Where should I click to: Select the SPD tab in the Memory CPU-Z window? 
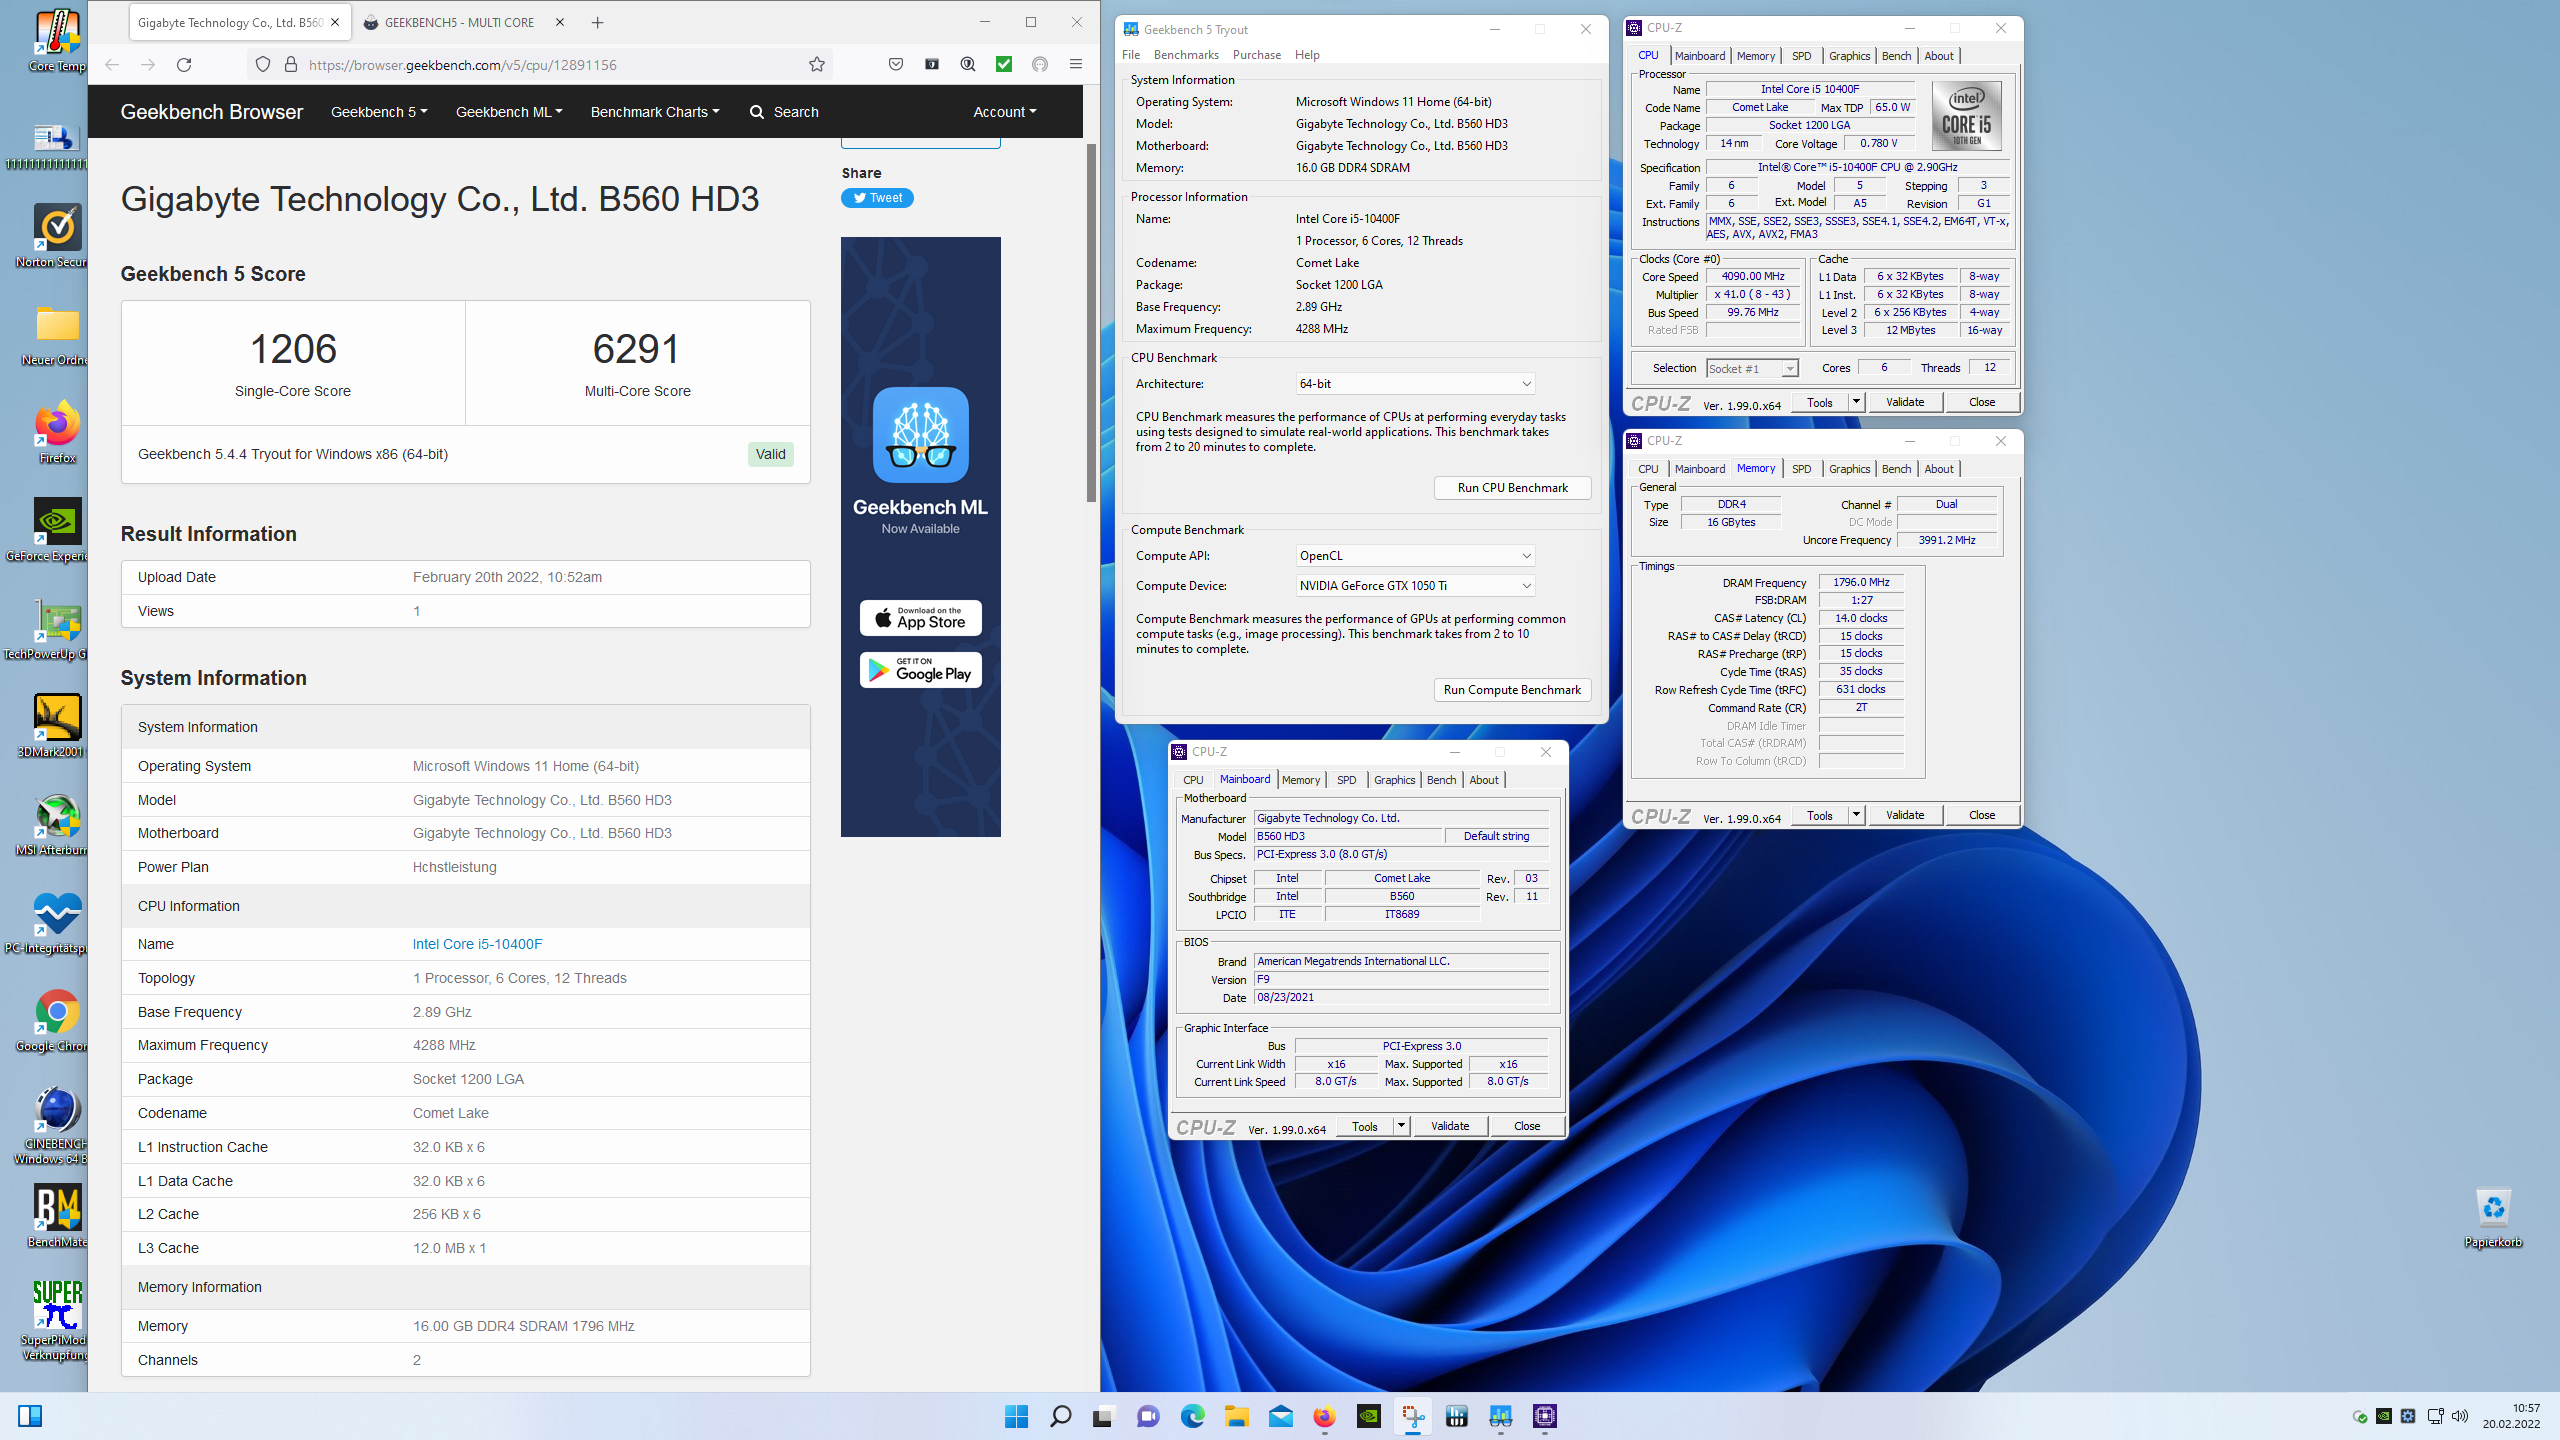pos(1801,469)
